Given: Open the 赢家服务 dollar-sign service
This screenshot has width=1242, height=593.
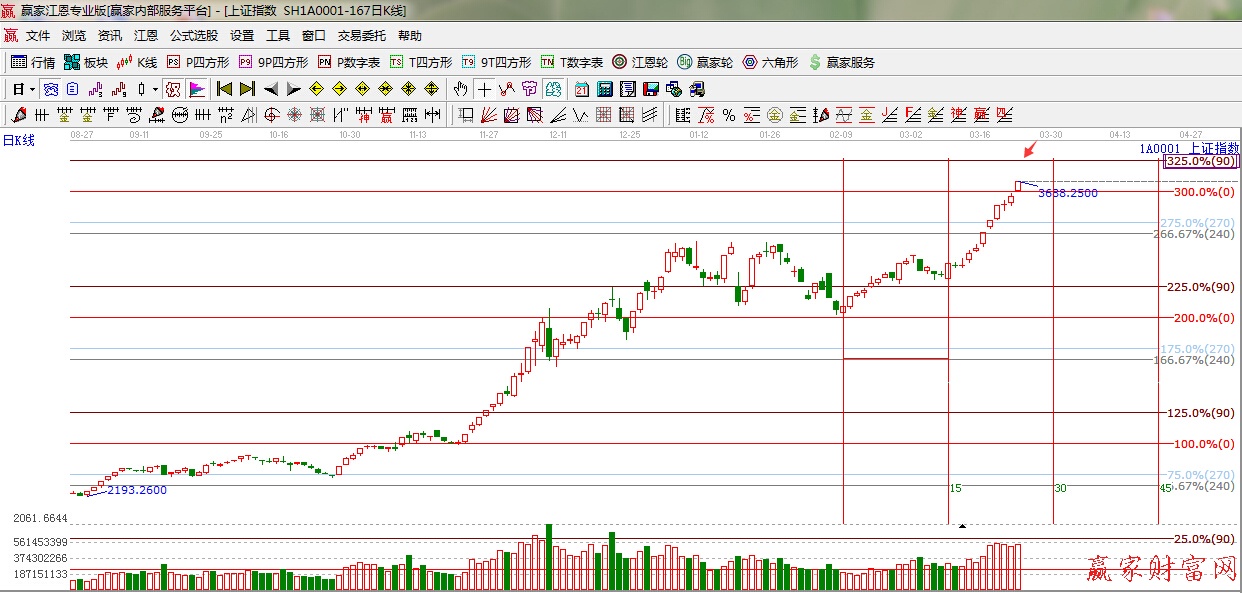Looking at the screenshot, I should (841, 62).
